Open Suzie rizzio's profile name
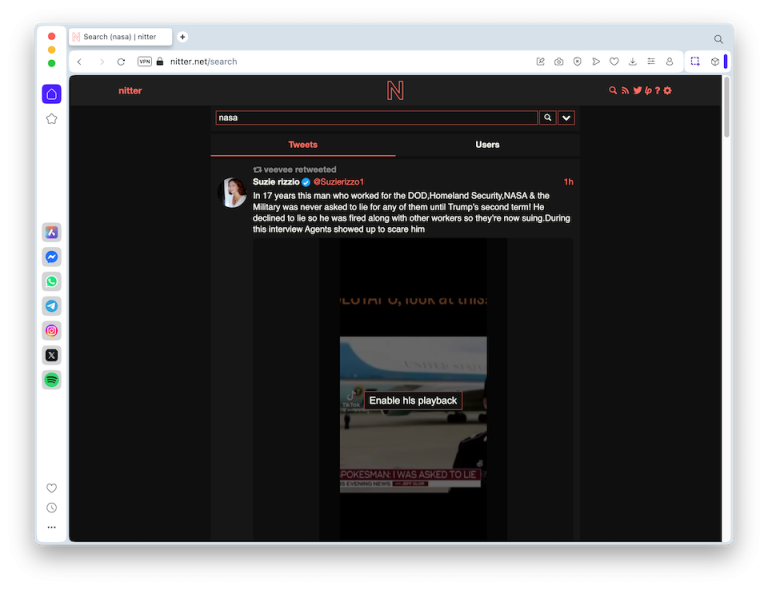Screen dimensions: 768x590 click(x=276, y=182)
